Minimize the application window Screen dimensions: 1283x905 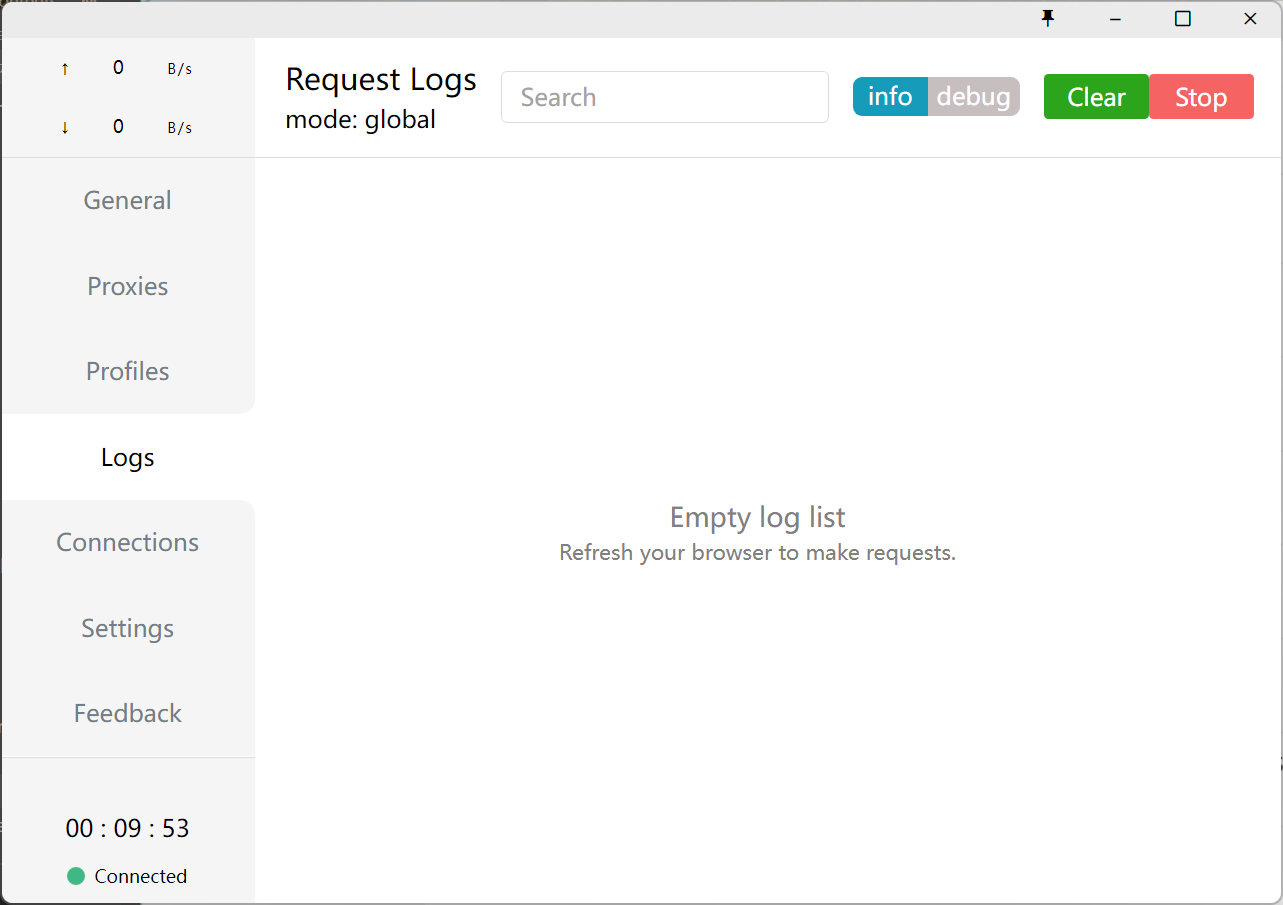1115,19
